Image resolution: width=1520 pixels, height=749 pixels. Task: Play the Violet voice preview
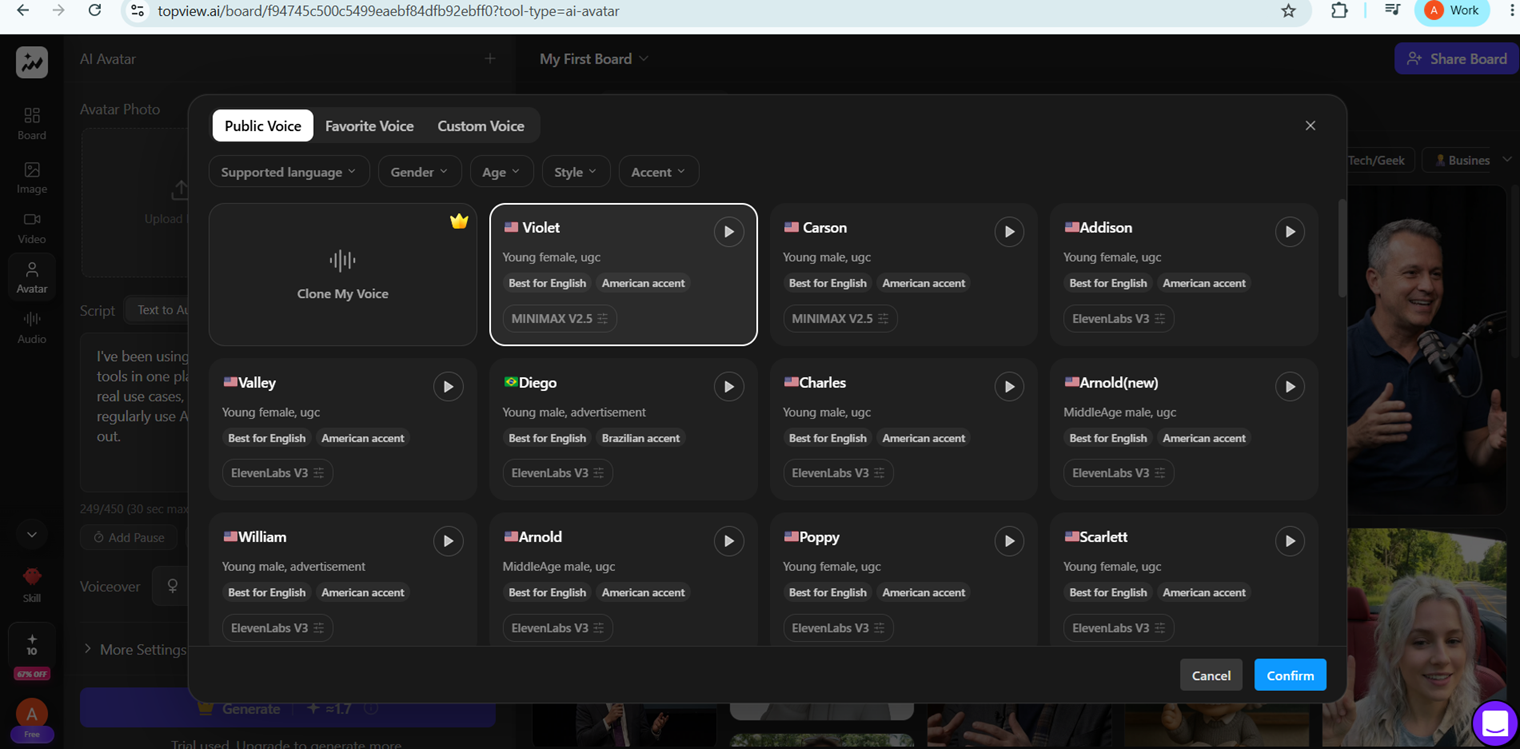[x=729, y=232]
